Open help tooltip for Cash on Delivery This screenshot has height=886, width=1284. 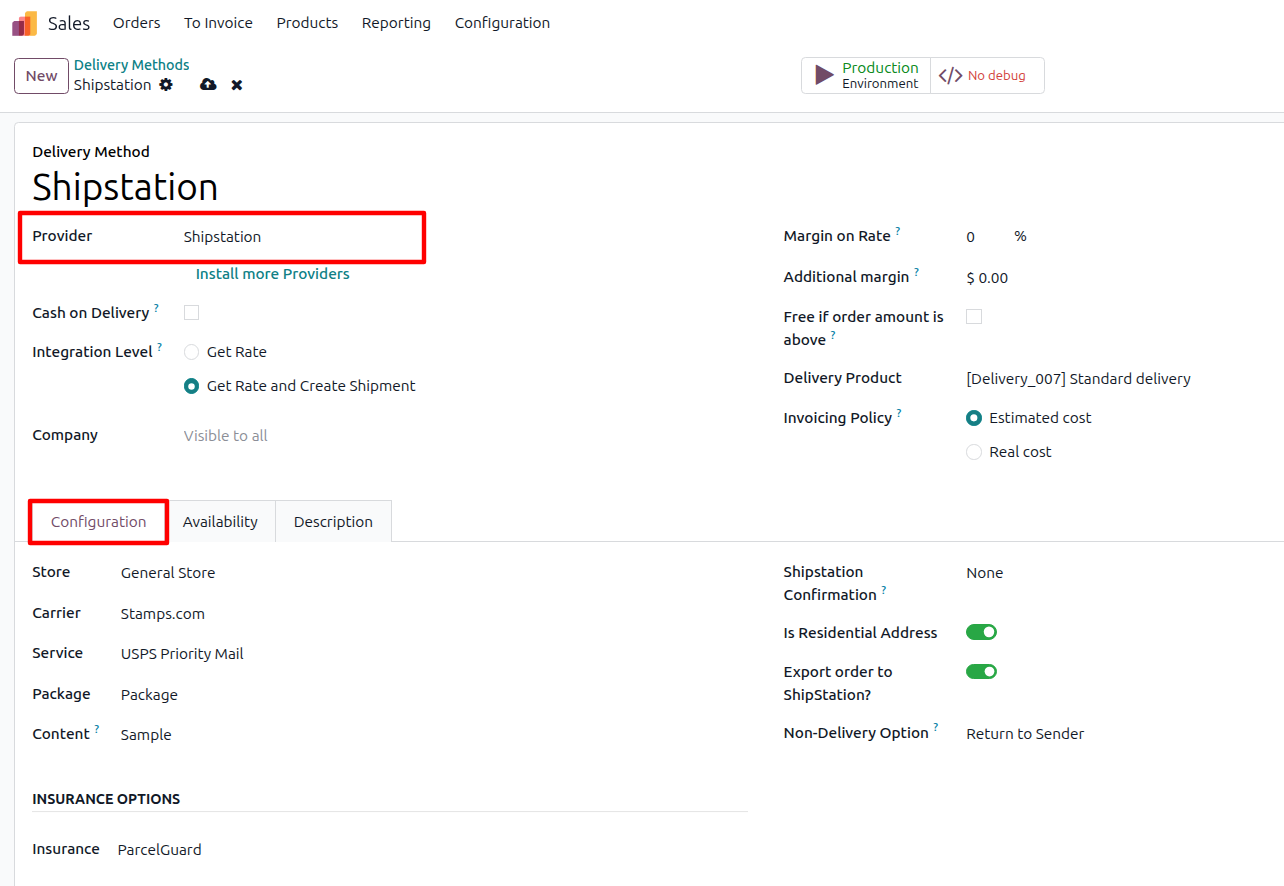(x=156, y=308)
